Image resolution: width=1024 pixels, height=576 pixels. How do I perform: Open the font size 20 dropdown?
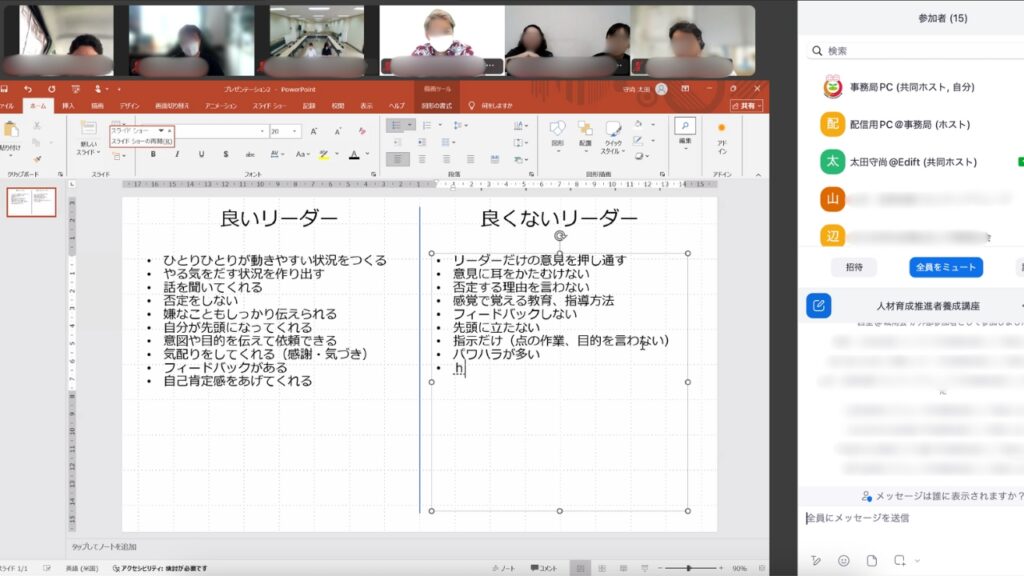tap(295, 131)
